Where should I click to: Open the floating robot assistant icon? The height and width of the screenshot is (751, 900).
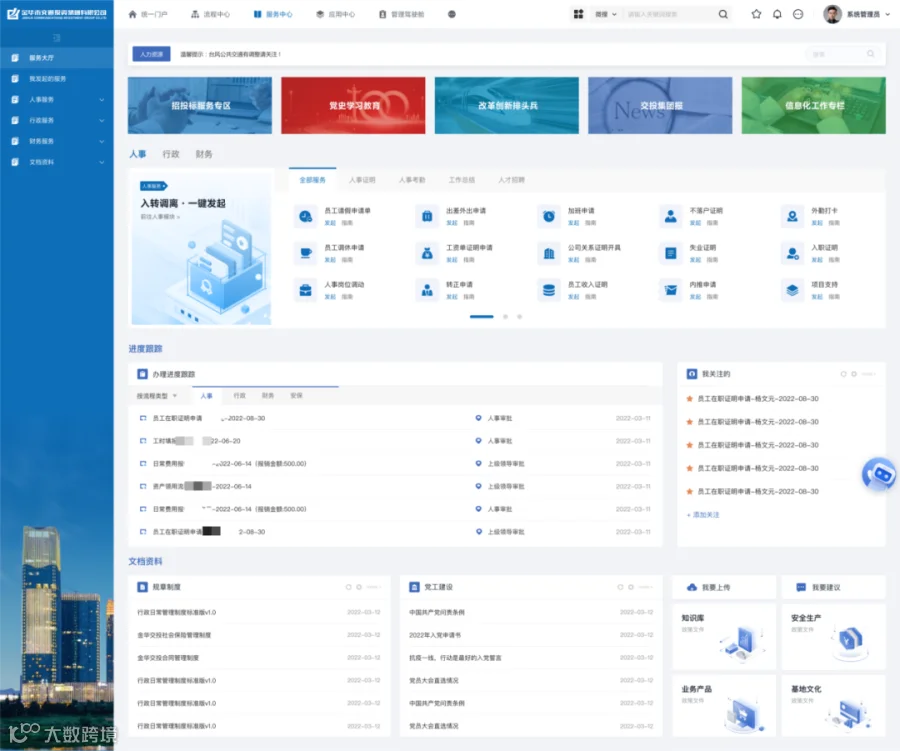click(879, 474)
